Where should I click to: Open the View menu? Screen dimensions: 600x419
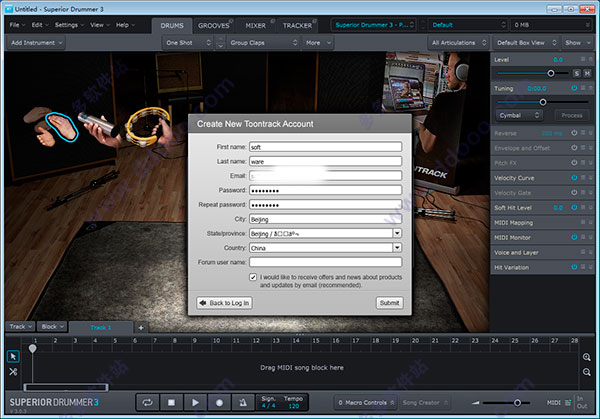99,25
